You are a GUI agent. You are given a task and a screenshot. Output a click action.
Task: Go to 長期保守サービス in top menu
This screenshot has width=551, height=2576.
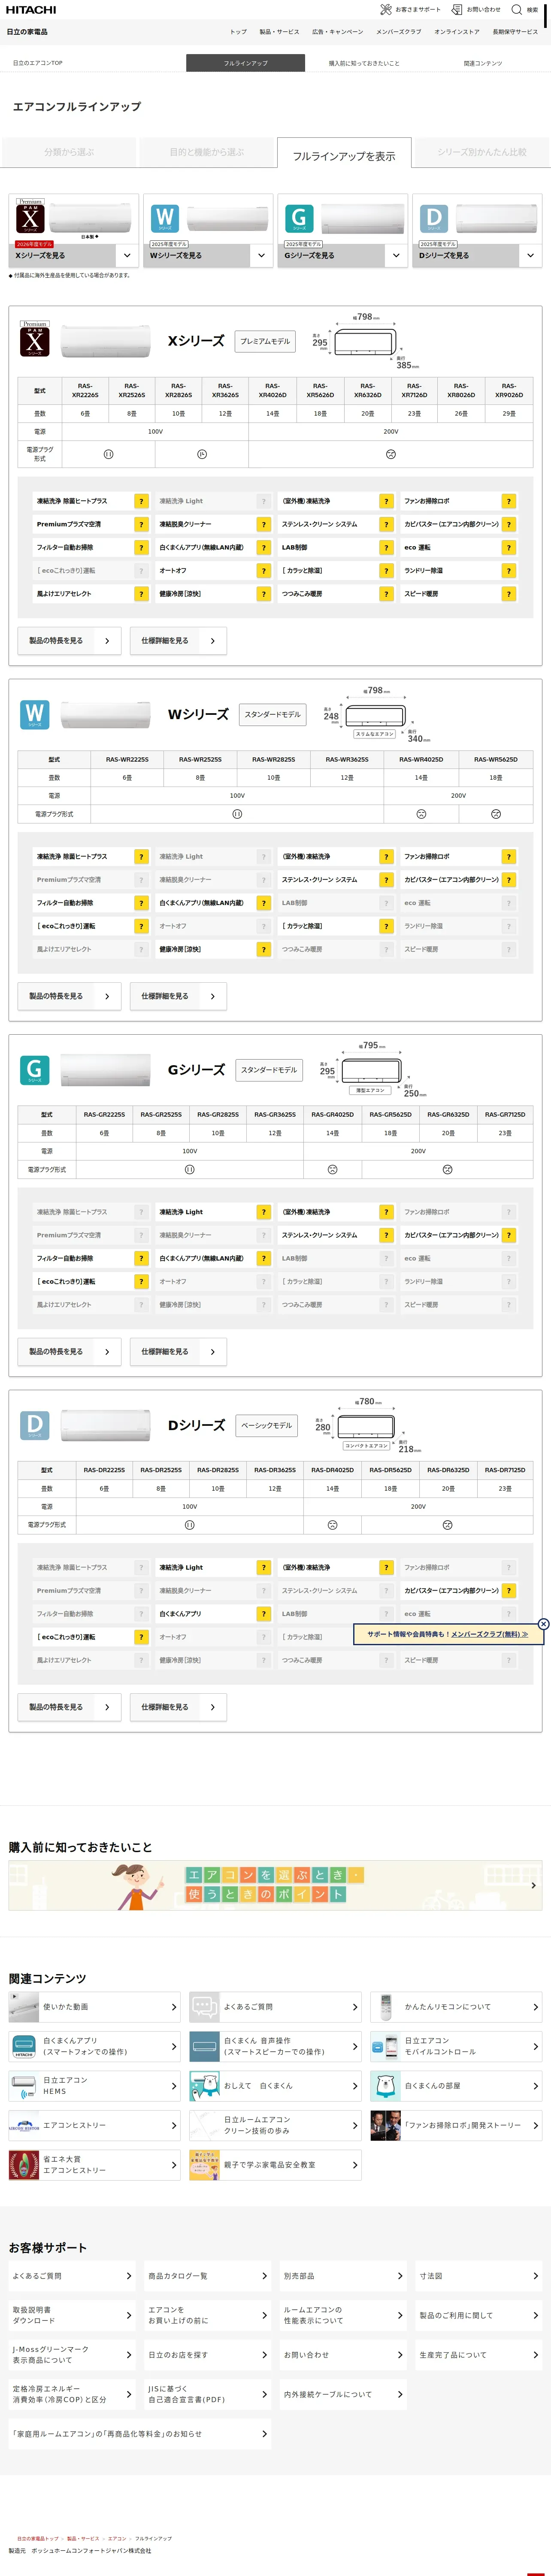coord(515,32)
